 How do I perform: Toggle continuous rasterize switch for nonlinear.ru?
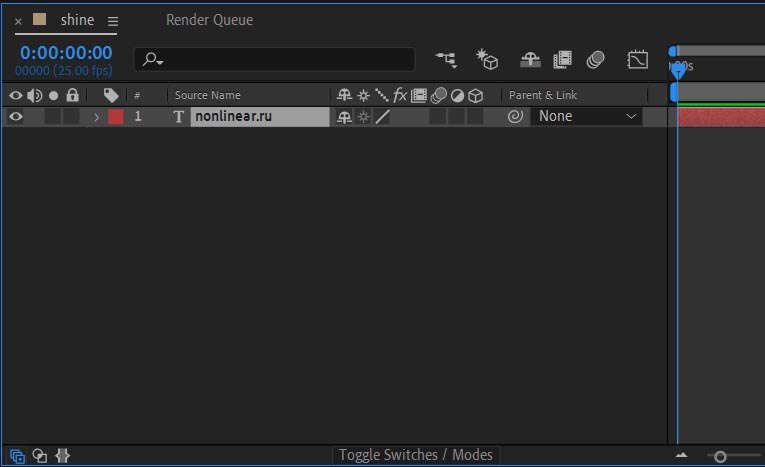point(363,117)
